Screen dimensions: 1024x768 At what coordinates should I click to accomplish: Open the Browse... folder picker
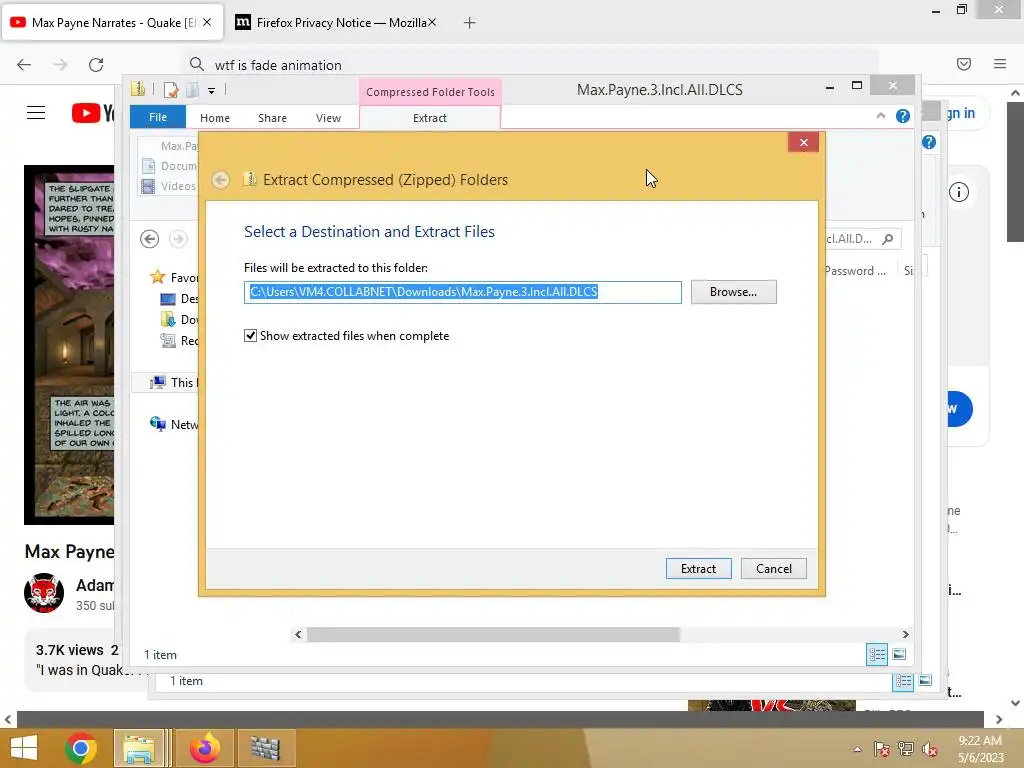(x=733, y=292)
